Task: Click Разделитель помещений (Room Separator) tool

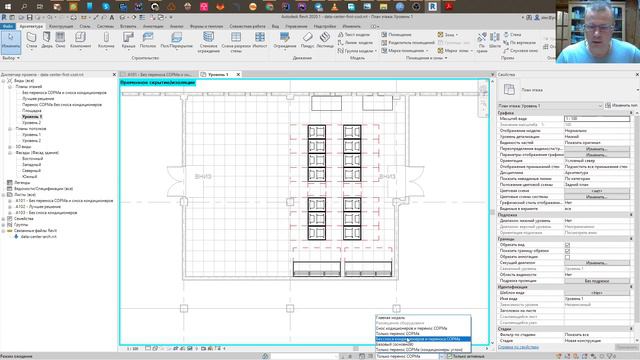Action: pyautogui.click(x=408, y=42)
